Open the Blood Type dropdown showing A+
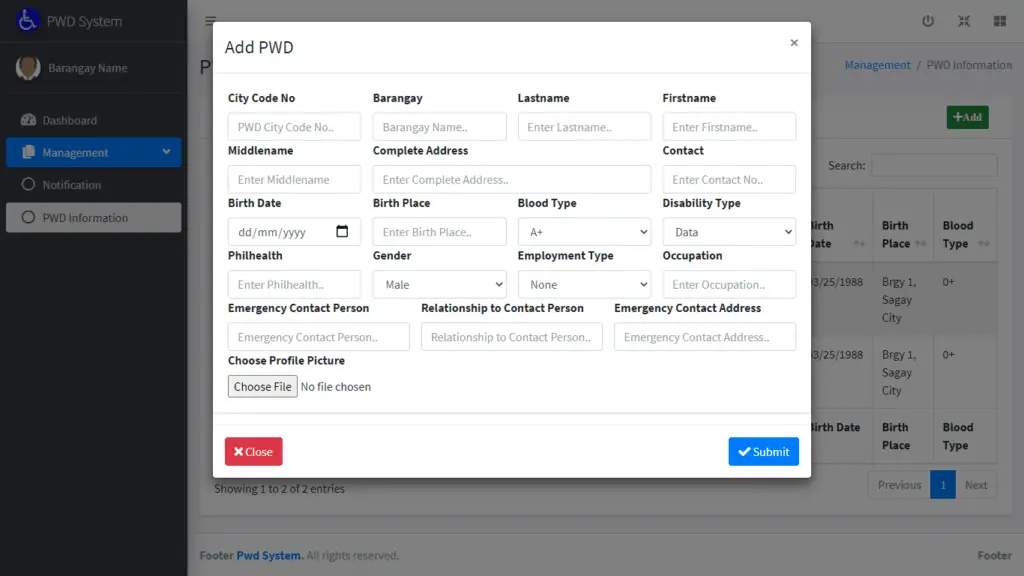Screen dimensions: 1024x576 pos(584,231)
